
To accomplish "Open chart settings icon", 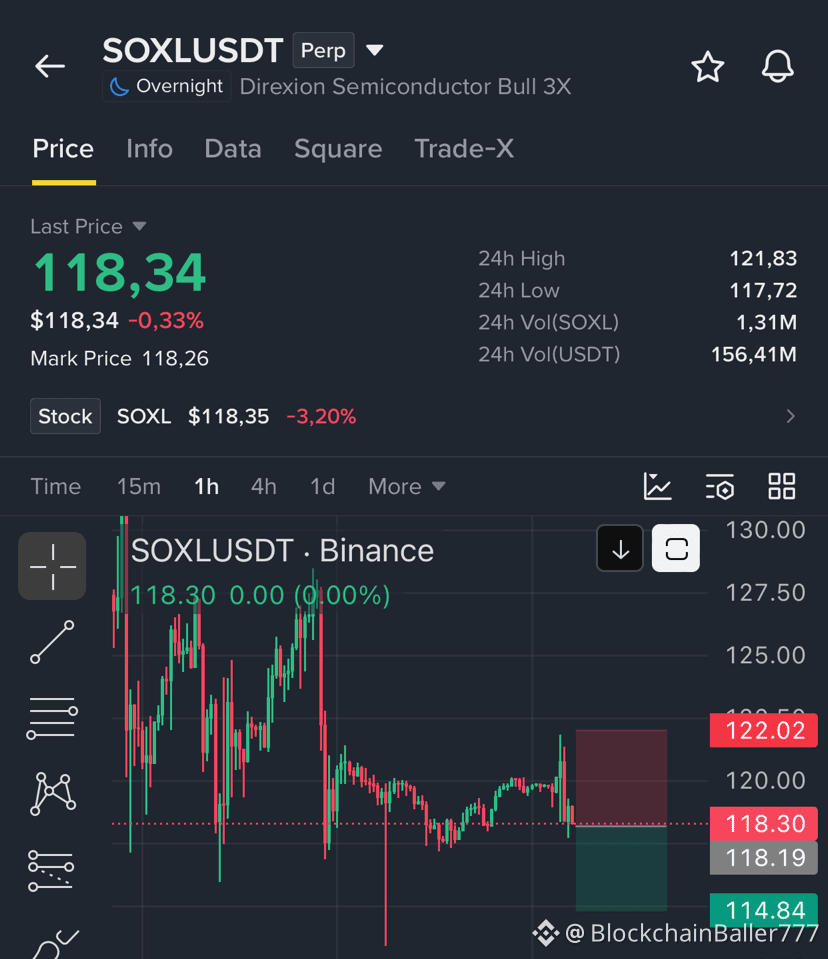I will pyautogui.click(x=720, y=487).
